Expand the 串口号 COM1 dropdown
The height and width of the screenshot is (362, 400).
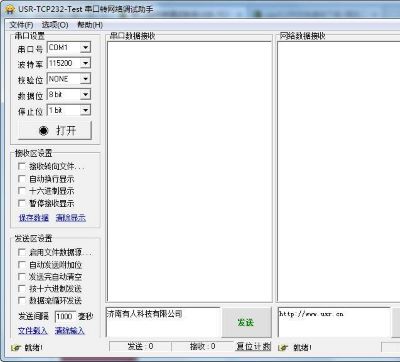[x=85, y=48]
